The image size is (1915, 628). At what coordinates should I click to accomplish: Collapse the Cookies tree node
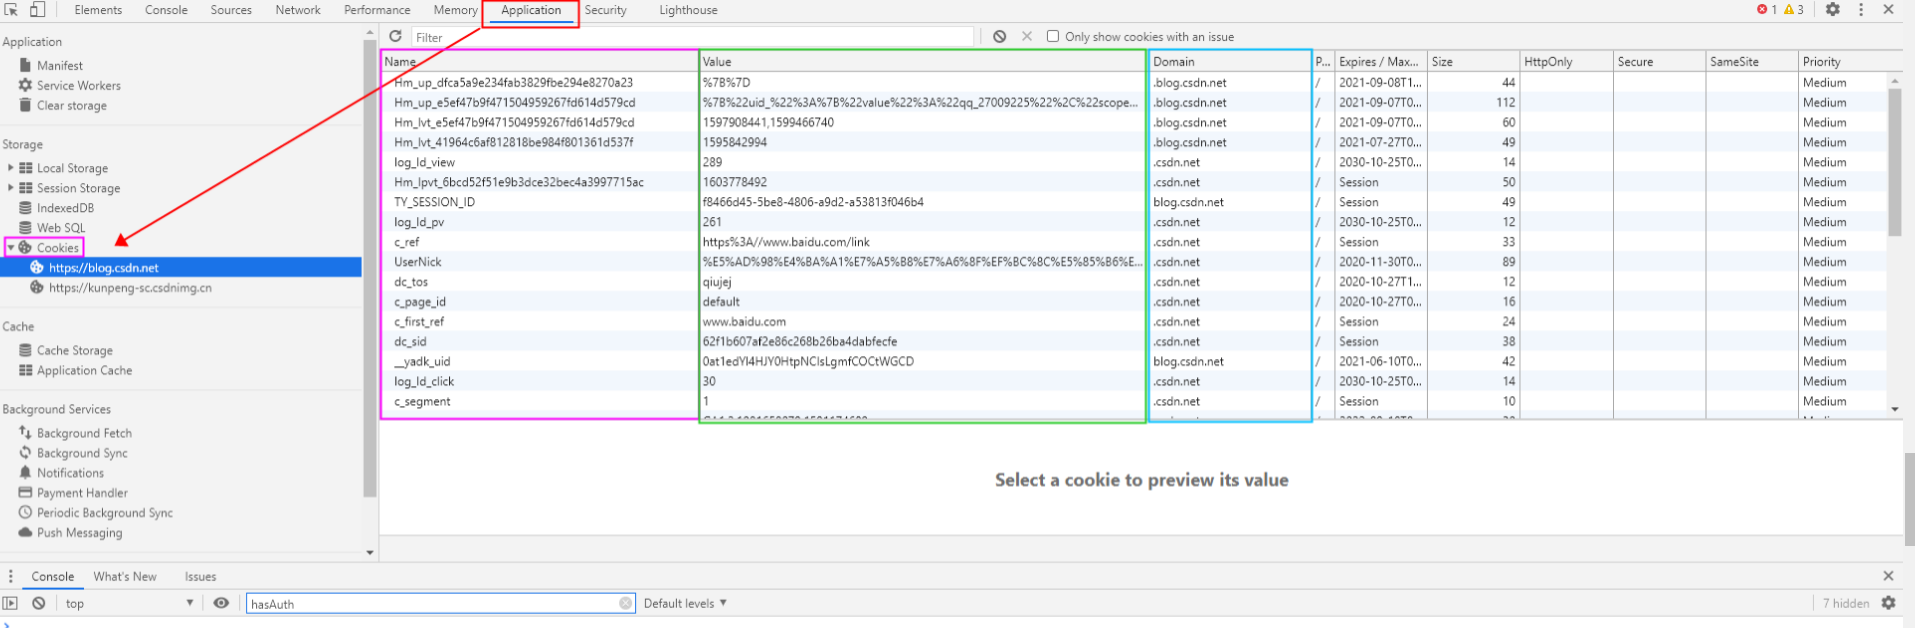click(11, 247)
